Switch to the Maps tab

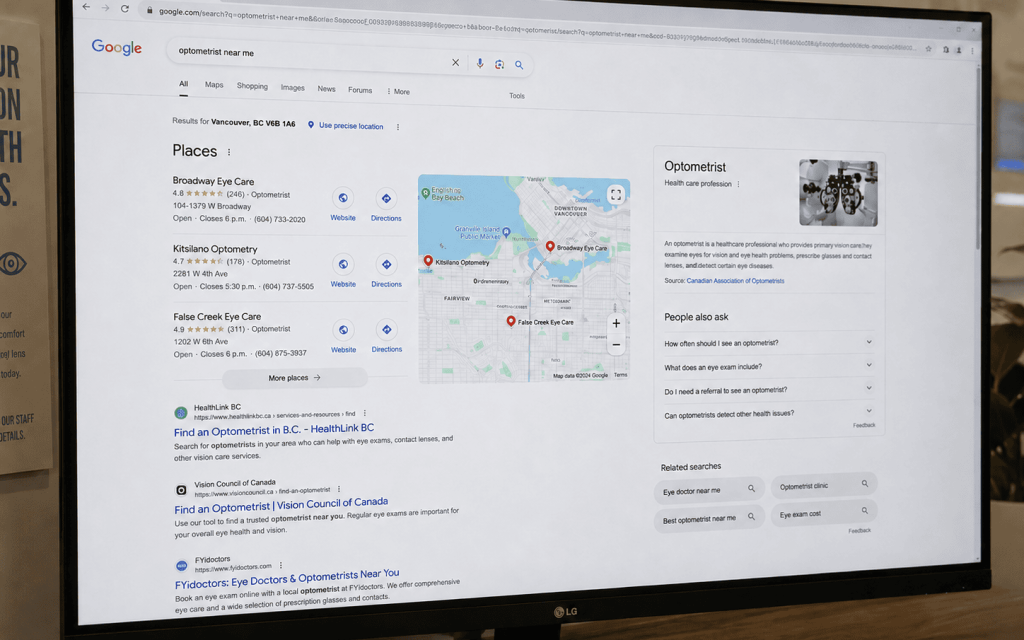[x=214, y=85]
